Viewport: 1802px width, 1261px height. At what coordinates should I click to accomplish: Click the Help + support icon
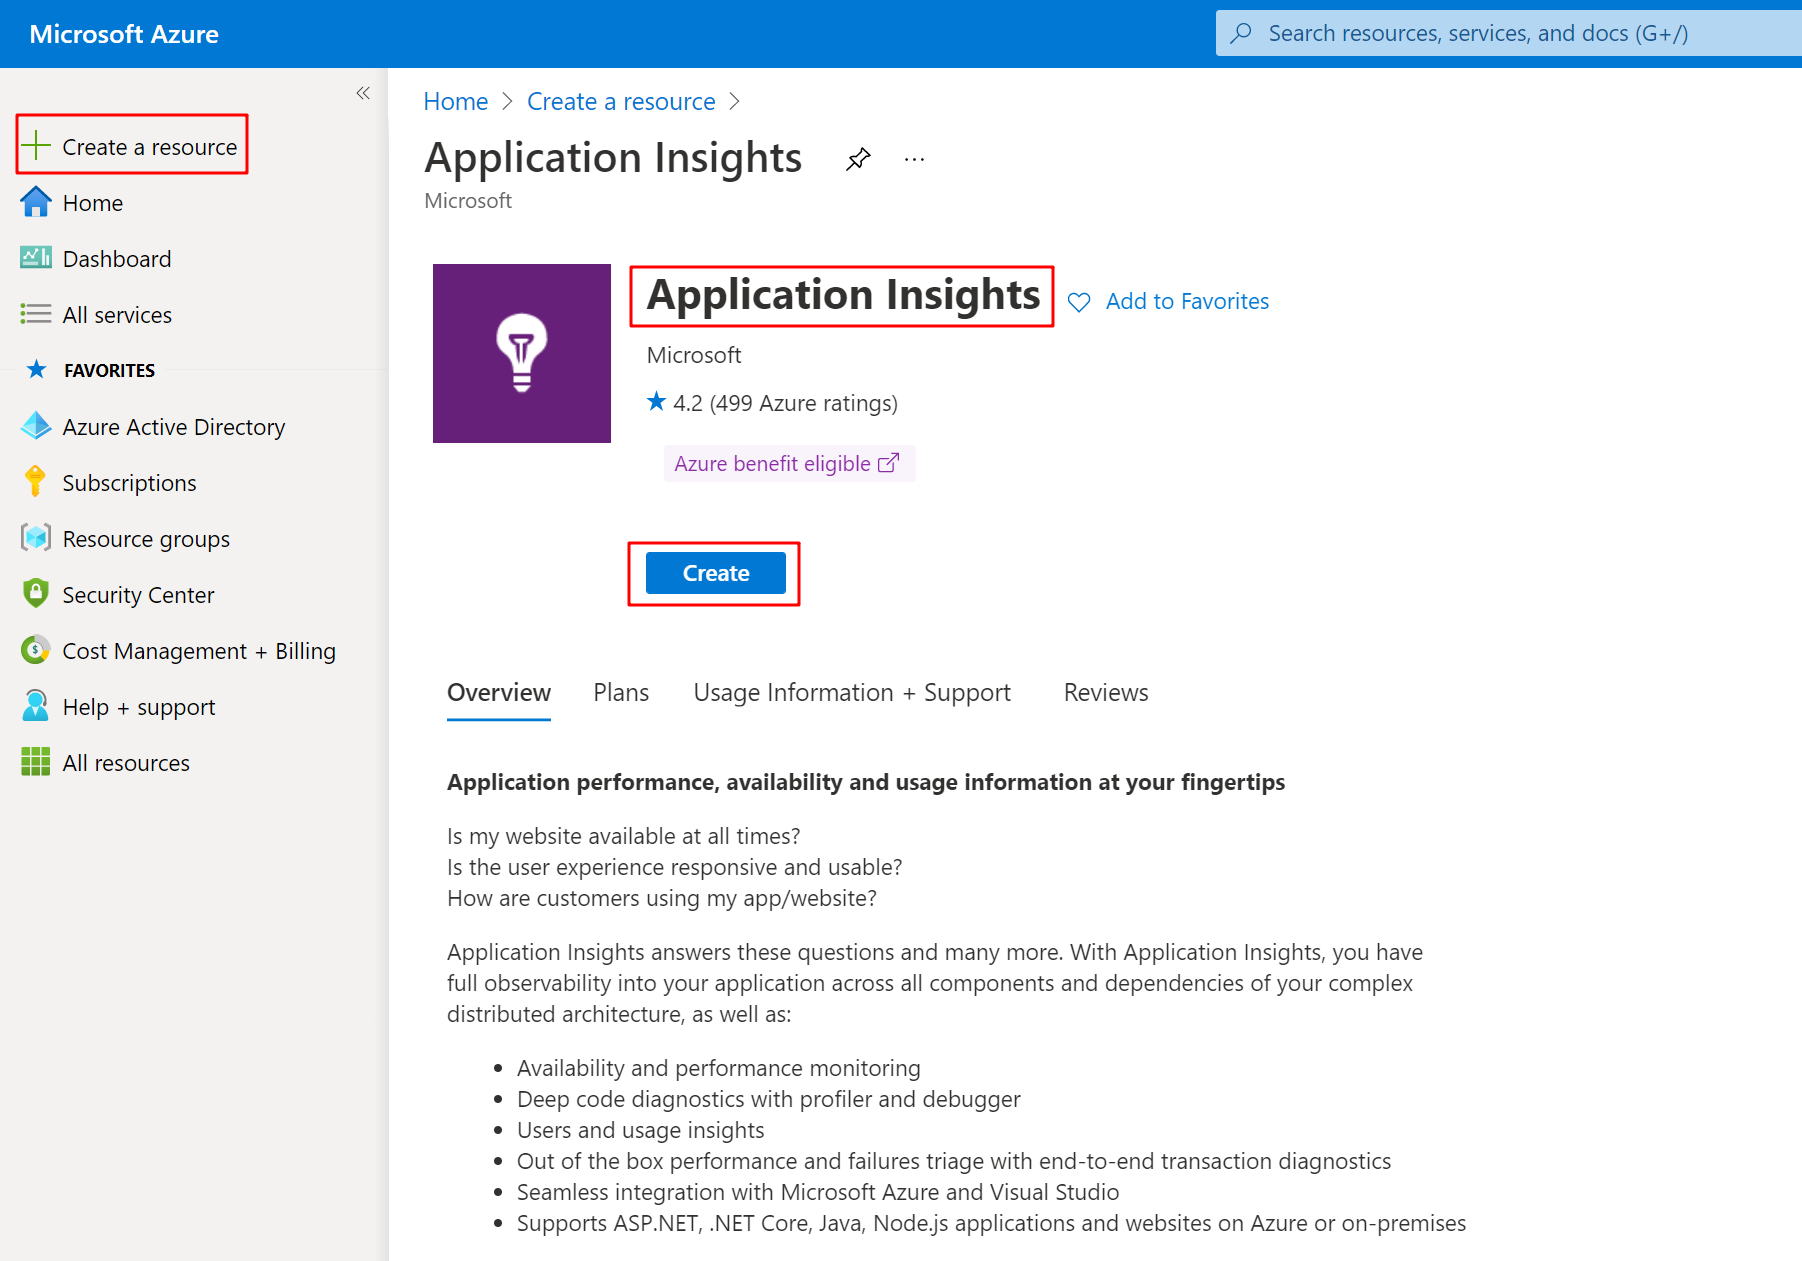[x=36, y=706]
